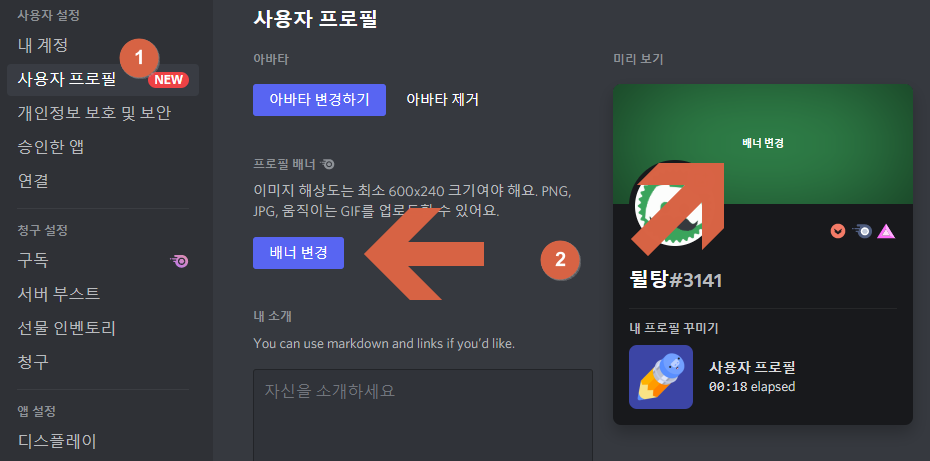
Task: Click the markdown hint text under 내 소개
Action: [x=384, y=343]
